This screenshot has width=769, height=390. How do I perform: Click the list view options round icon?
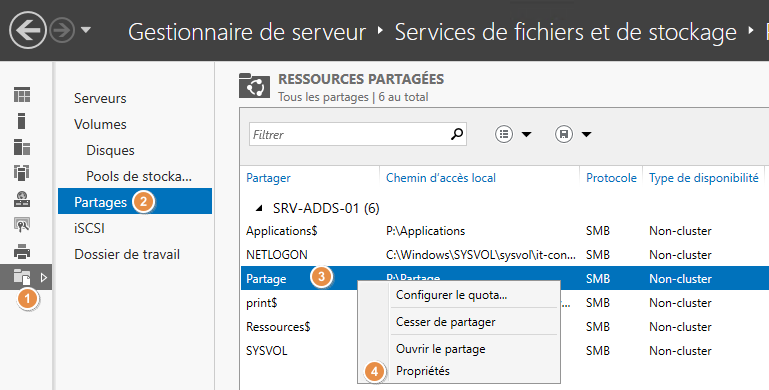(504, 134)
